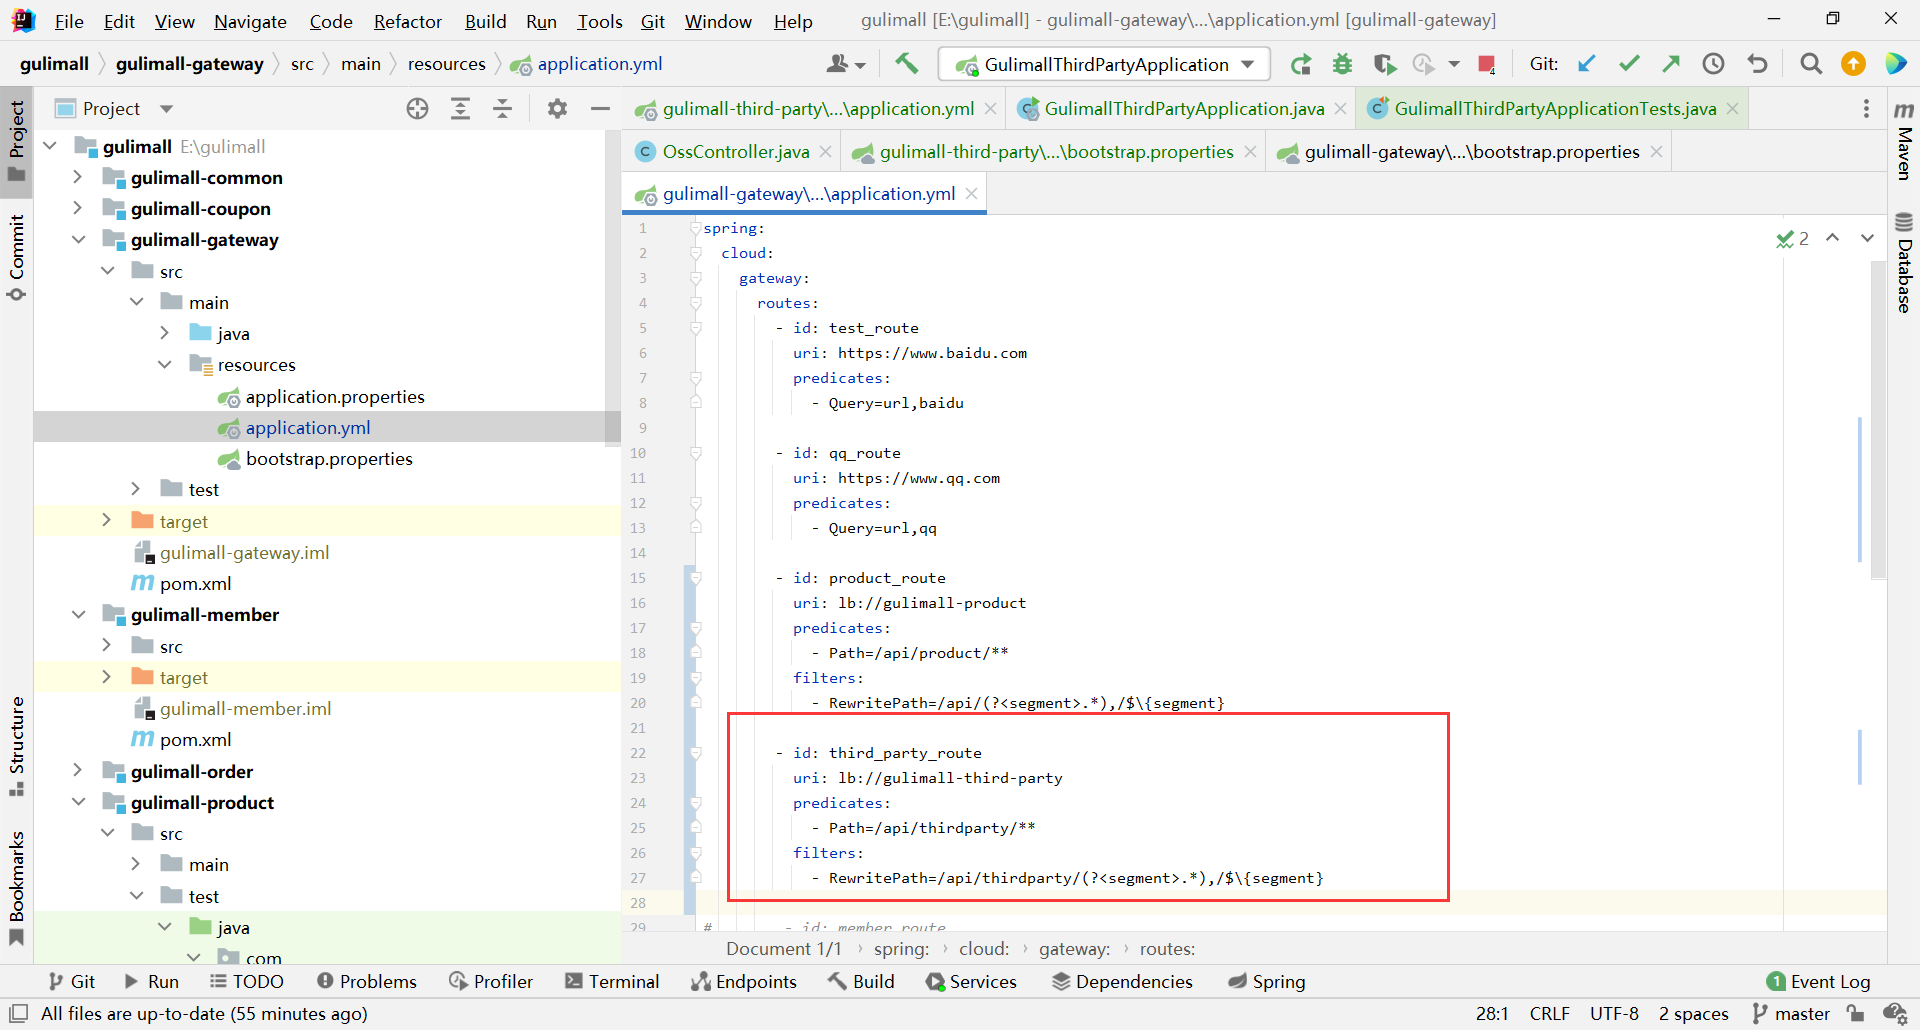Screen dimensions: 1920x1030
Task: Toggle the Structure tool window
Action: click(16, 745)
